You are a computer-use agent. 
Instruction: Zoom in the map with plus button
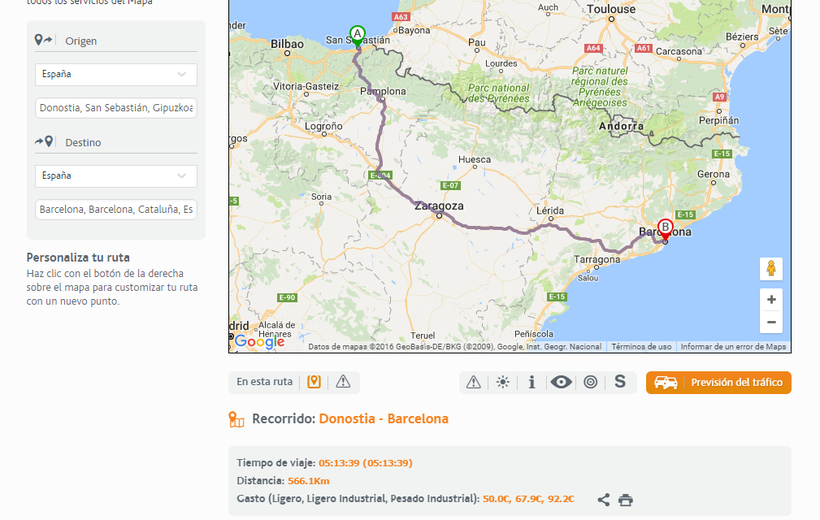pos(771,299)
